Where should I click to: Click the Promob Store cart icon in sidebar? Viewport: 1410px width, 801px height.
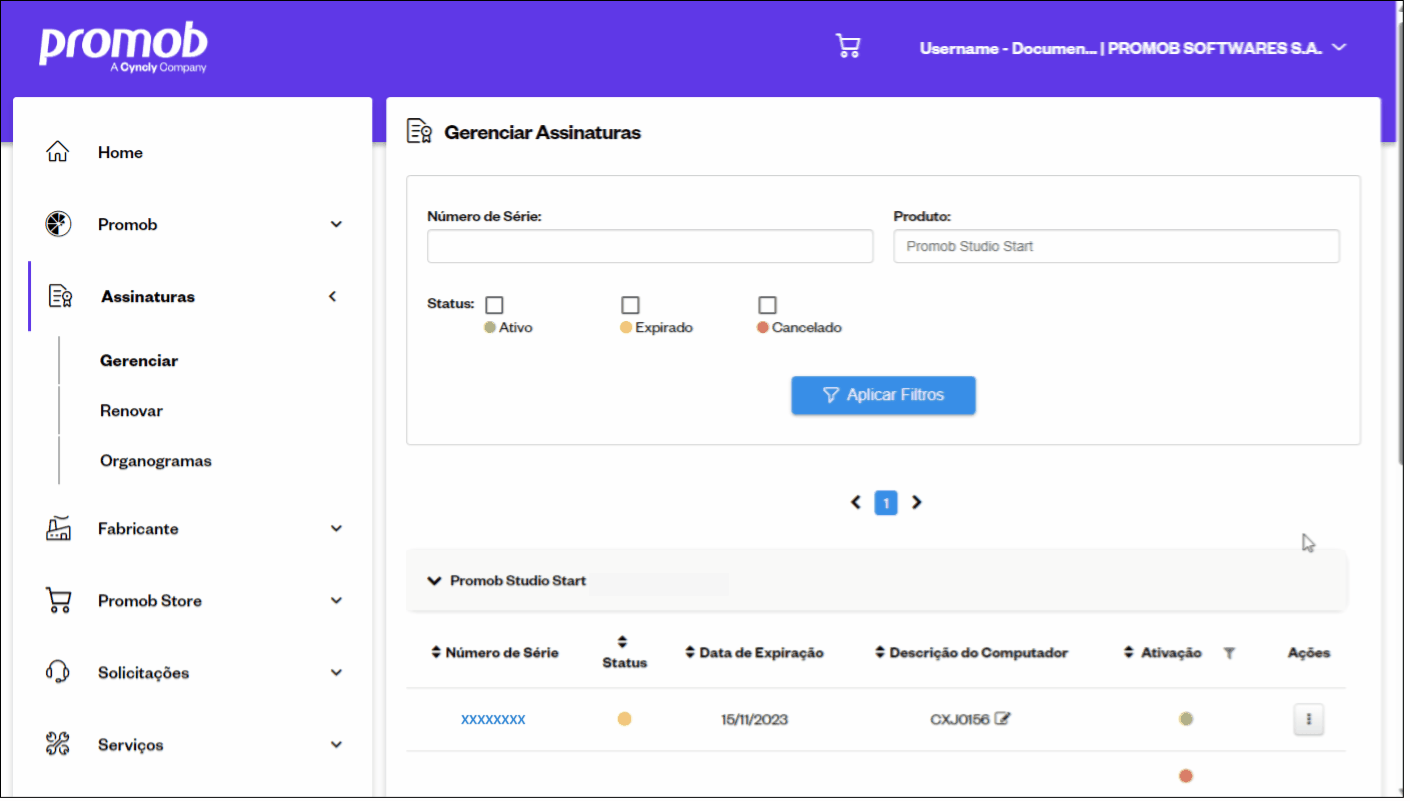58,600
